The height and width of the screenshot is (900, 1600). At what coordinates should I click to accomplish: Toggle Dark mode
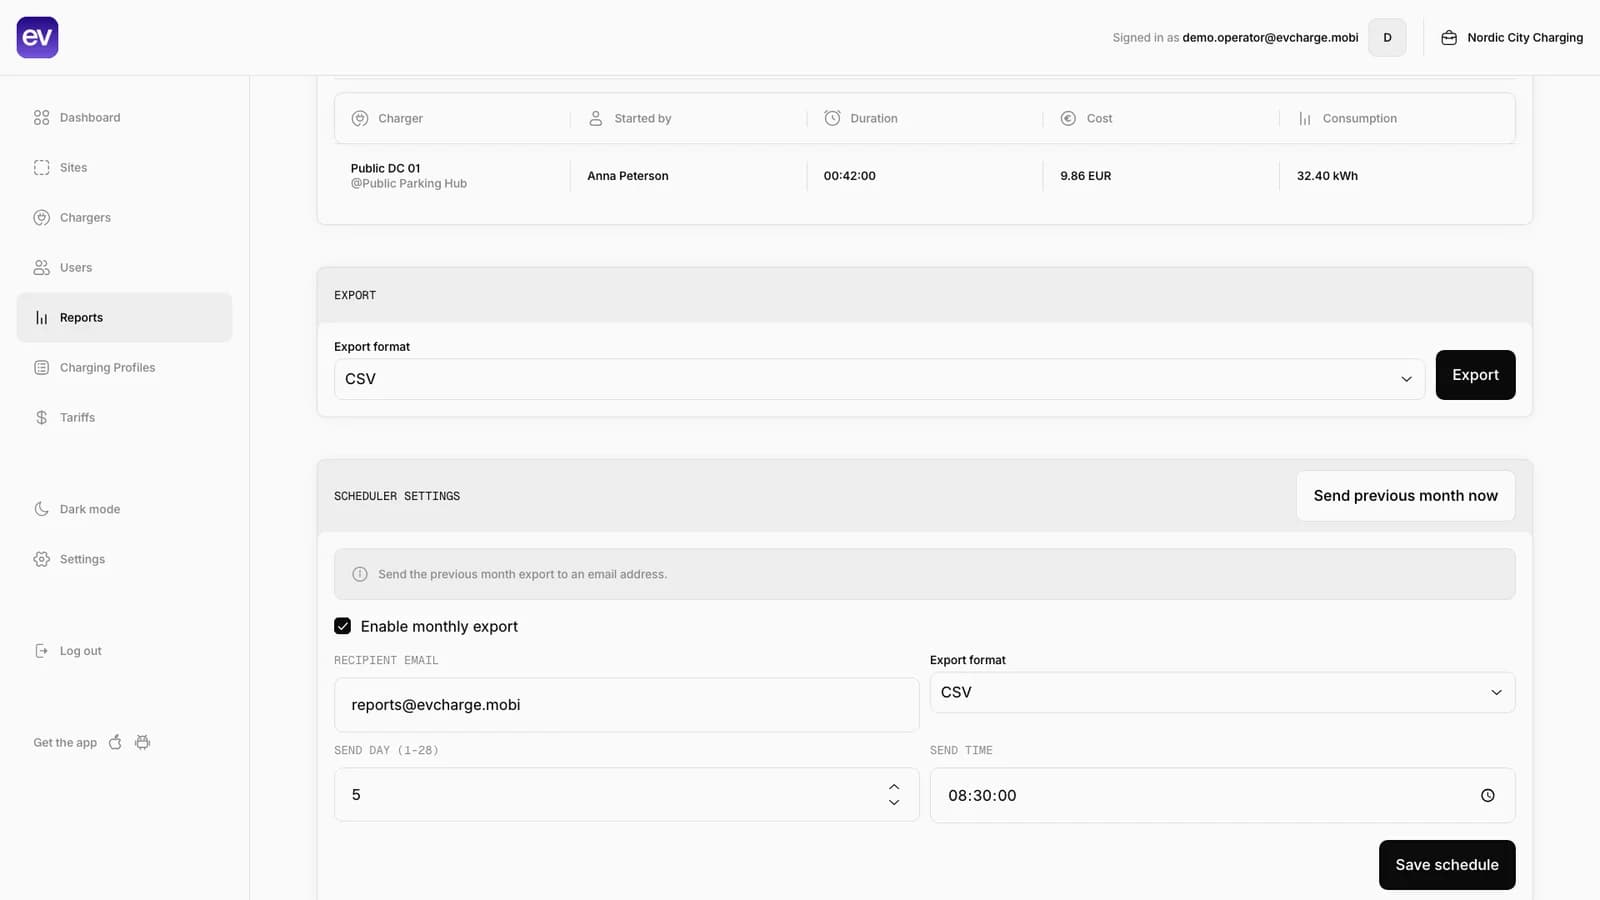[124, 509]
